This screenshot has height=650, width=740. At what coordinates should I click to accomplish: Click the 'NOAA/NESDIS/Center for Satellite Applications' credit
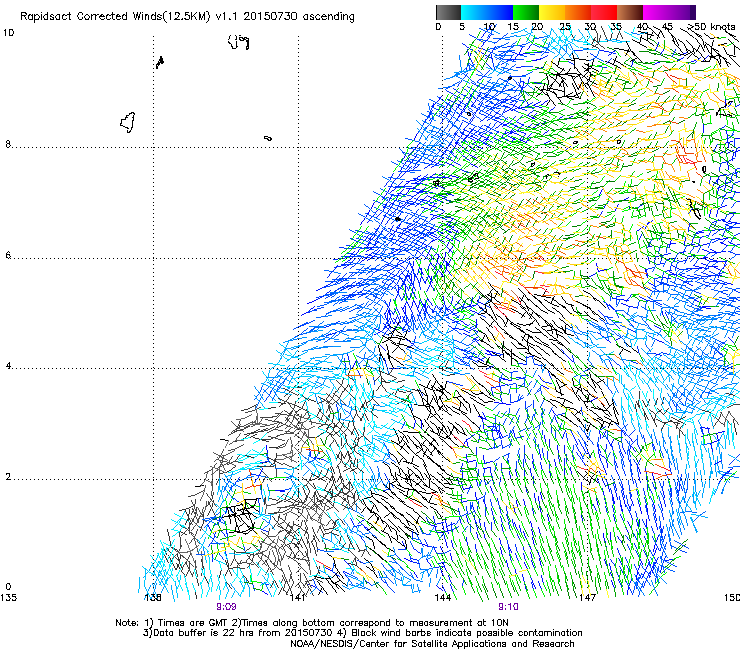pyautogui.click(x=432, y=644)
